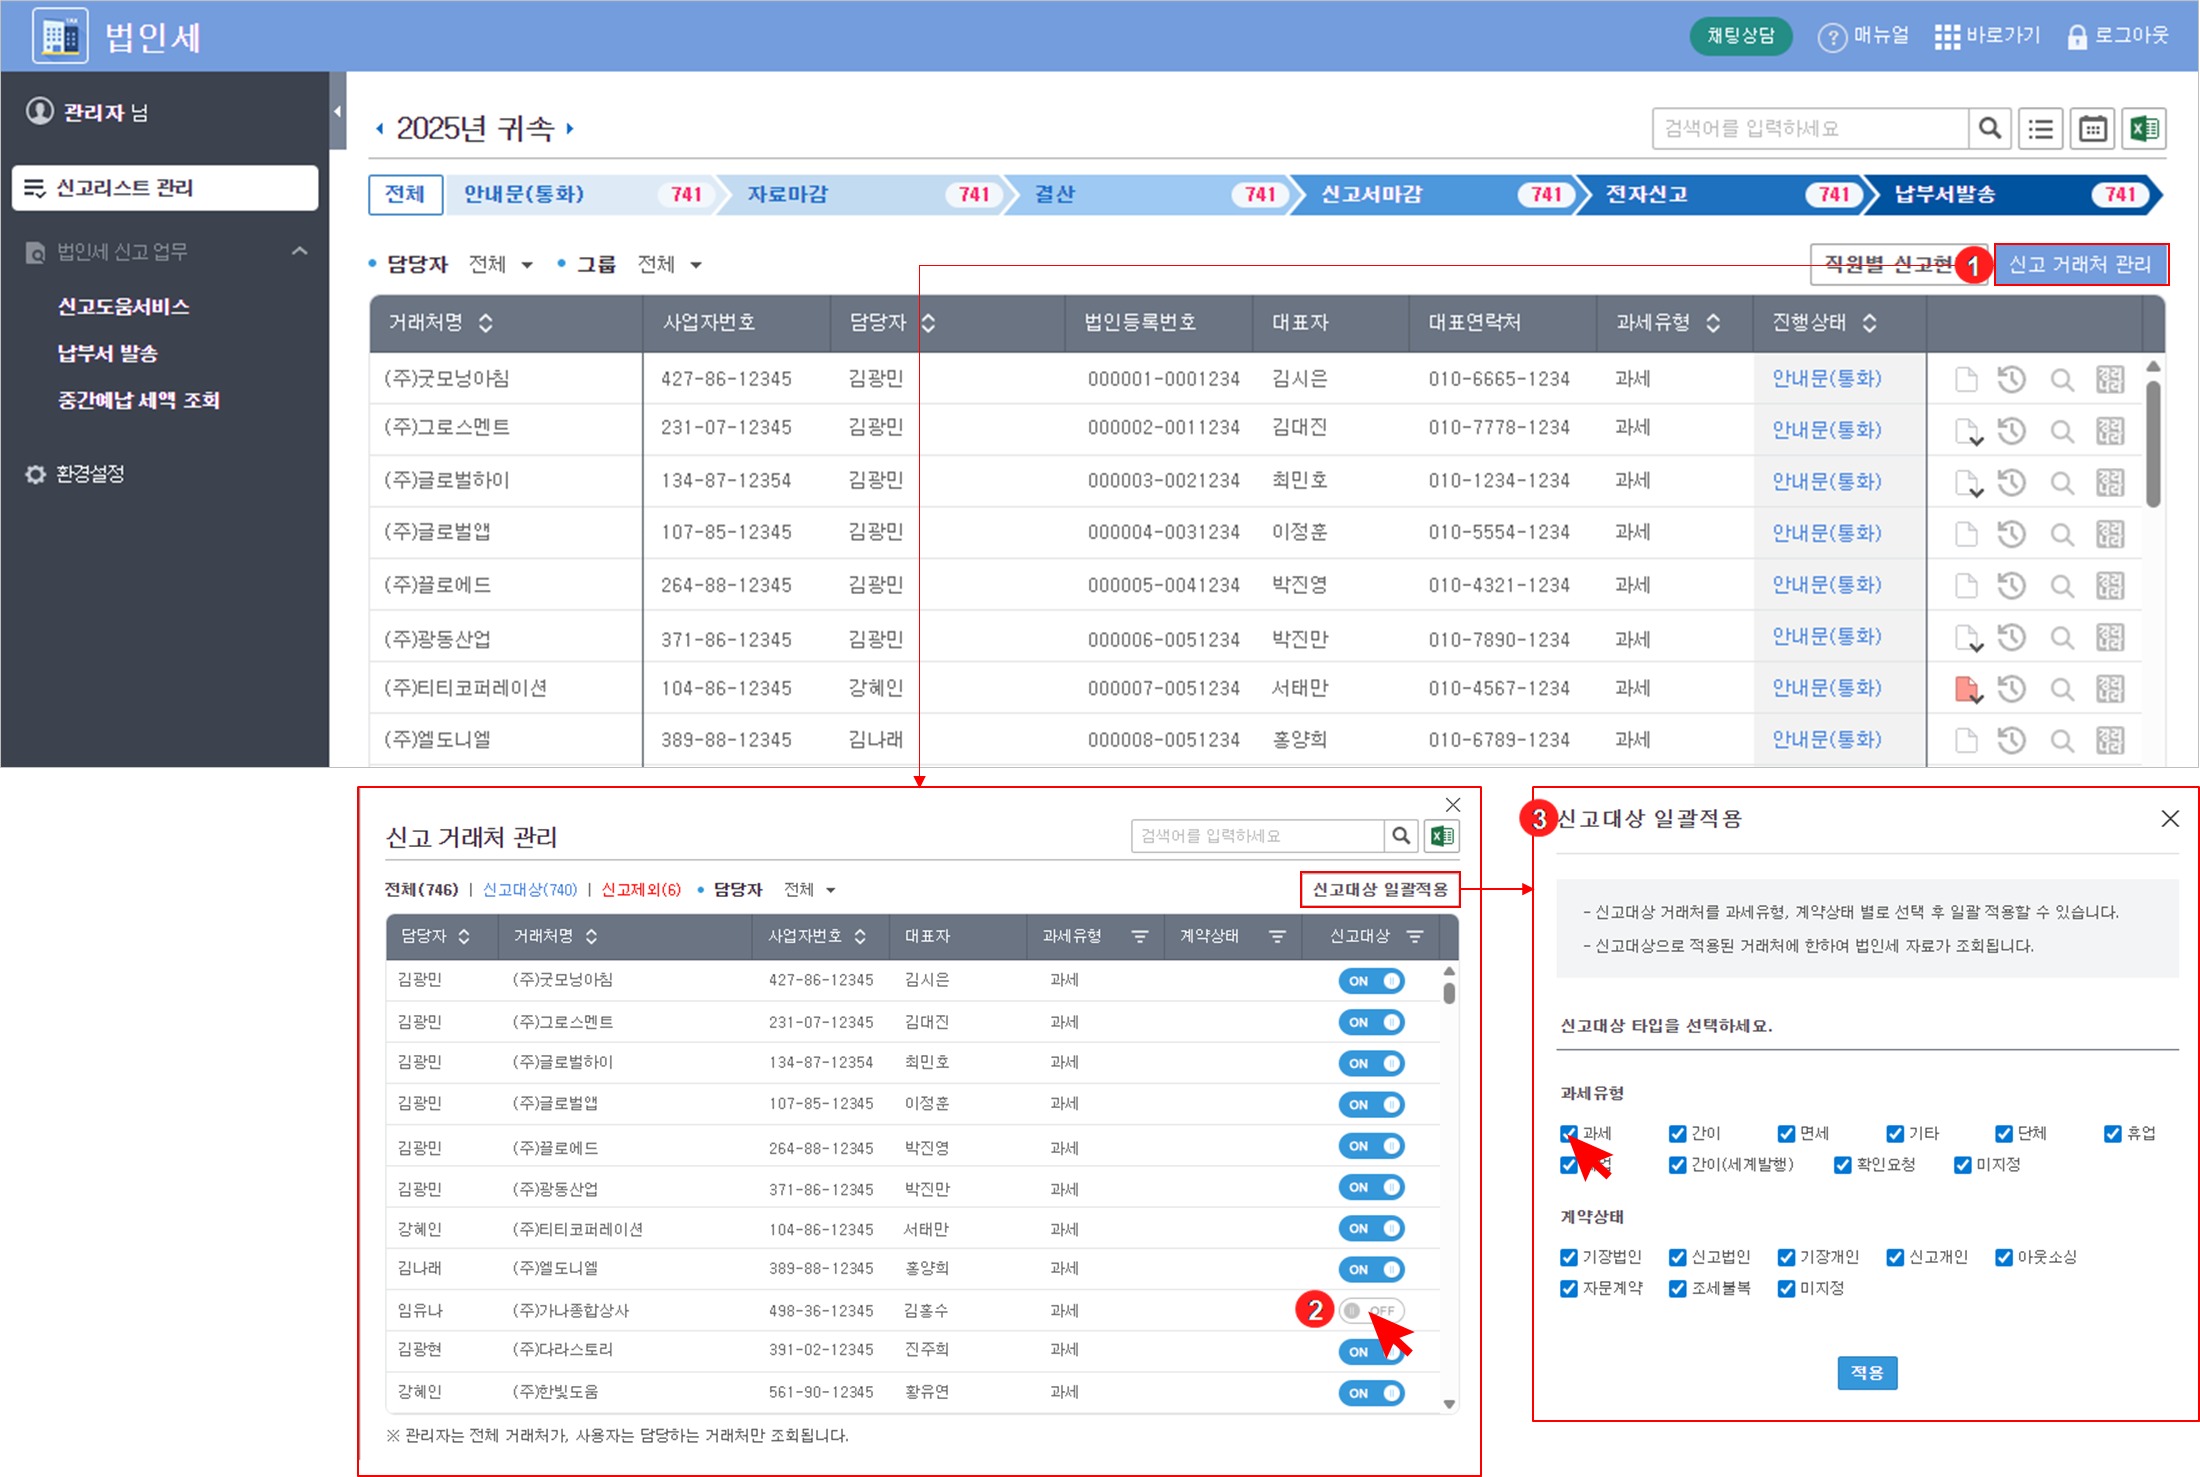Click the top search input field
The image size is (2200, 1477).
point(1809,129)
